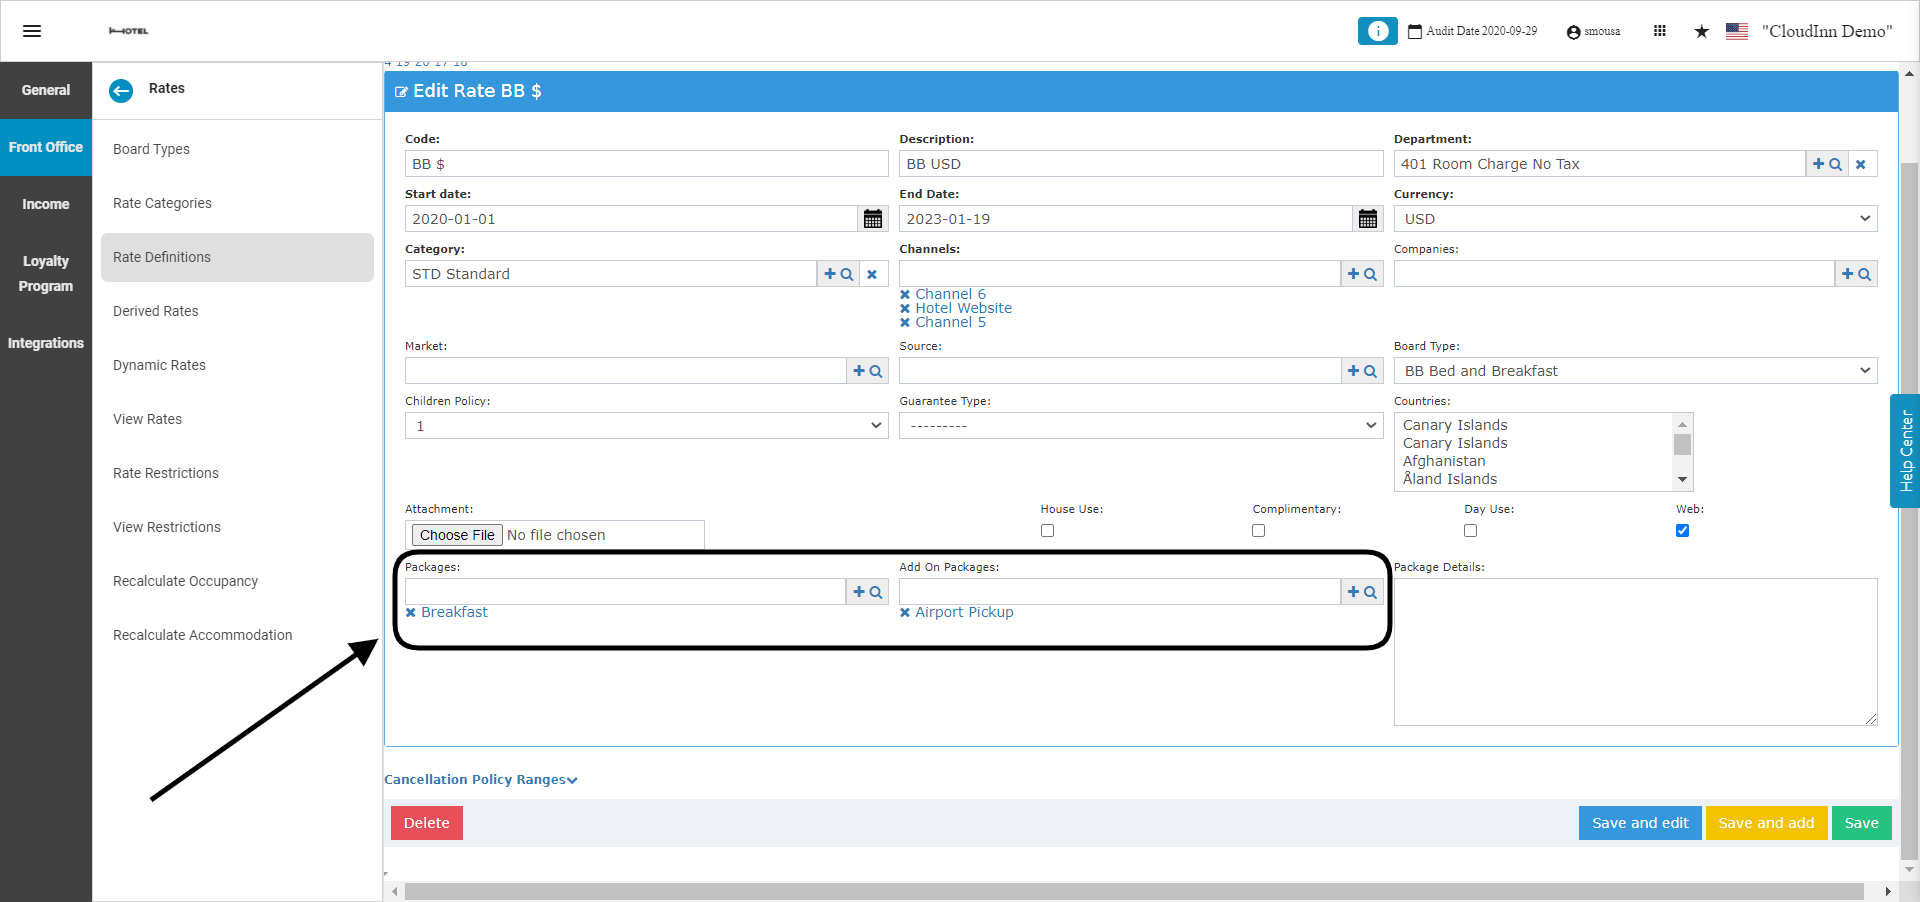The height and width of the screenshot is (902, 1920).
Task: Click the Choose File button
Action: [x=457, y=535]
